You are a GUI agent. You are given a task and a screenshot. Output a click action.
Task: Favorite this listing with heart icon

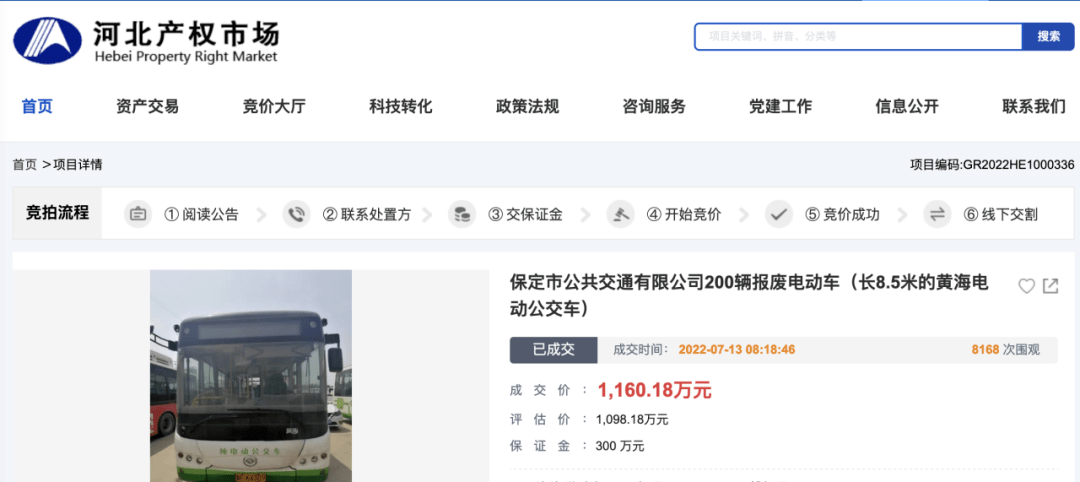point(1026,286)
